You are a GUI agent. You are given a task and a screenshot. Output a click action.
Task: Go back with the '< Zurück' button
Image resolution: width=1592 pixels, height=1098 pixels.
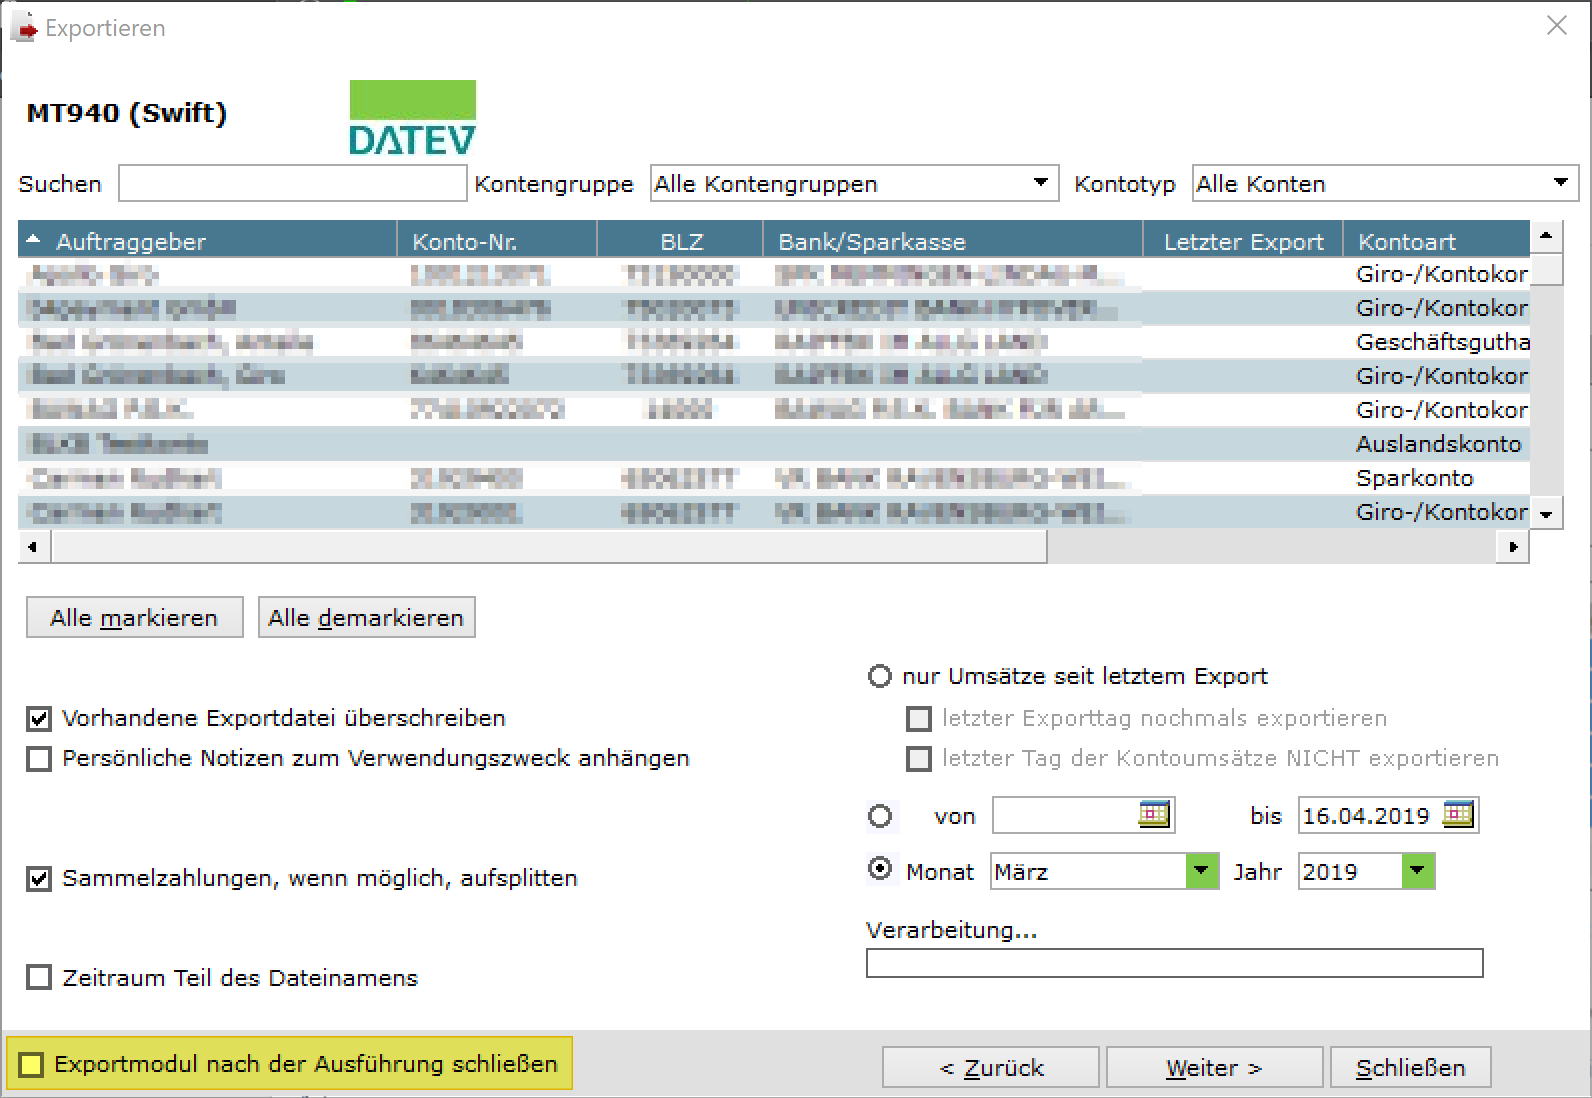(x=991, y=1067)
